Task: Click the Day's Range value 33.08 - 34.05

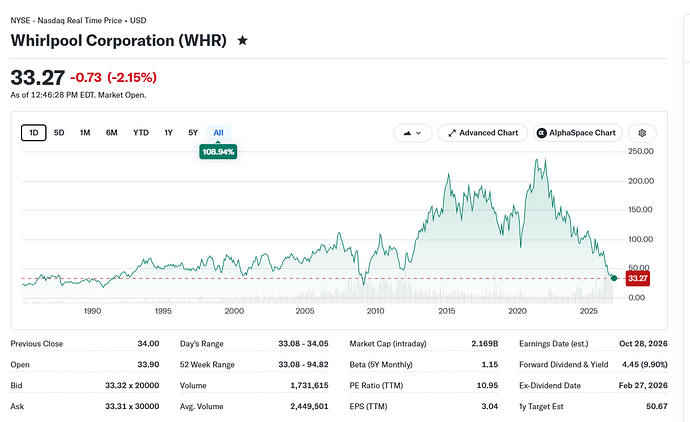Action: point(303,344)
